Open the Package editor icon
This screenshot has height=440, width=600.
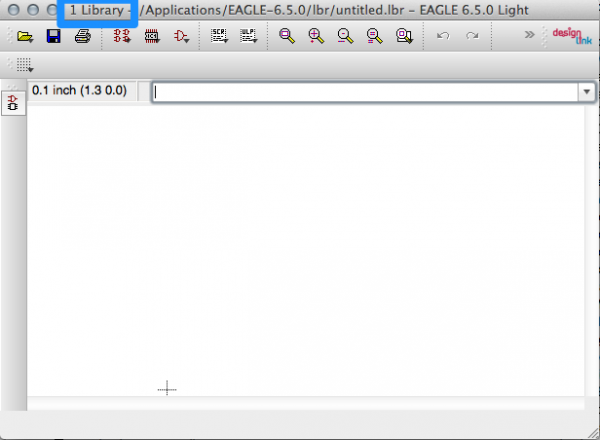152,36
